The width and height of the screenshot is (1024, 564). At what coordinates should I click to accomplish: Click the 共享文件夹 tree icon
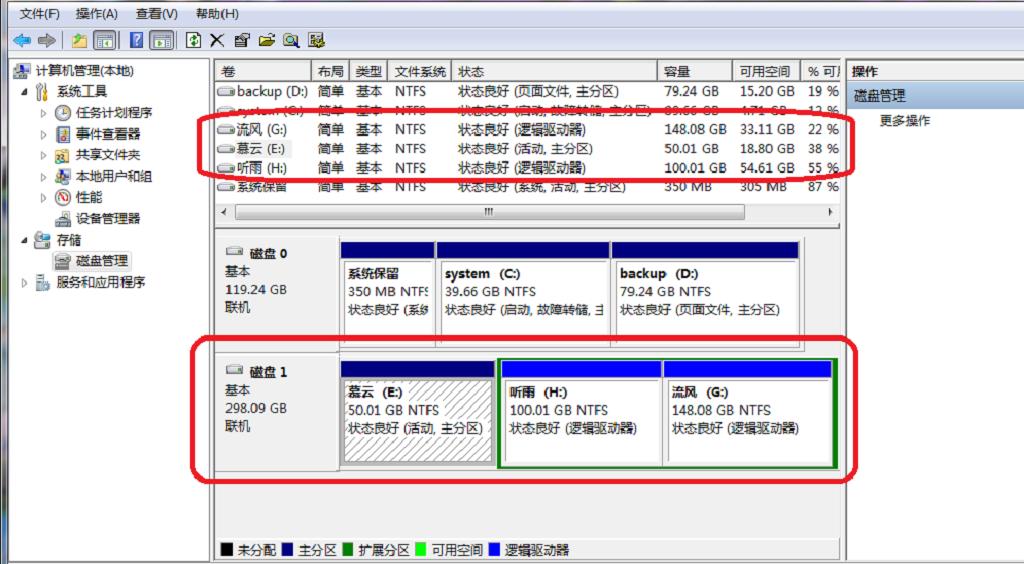[x=63, y=155]
